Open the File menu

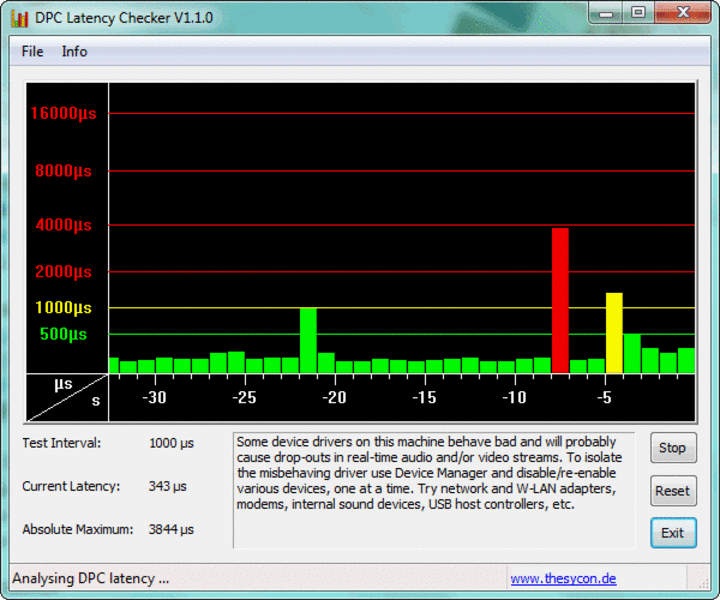[x=32, y=51]
